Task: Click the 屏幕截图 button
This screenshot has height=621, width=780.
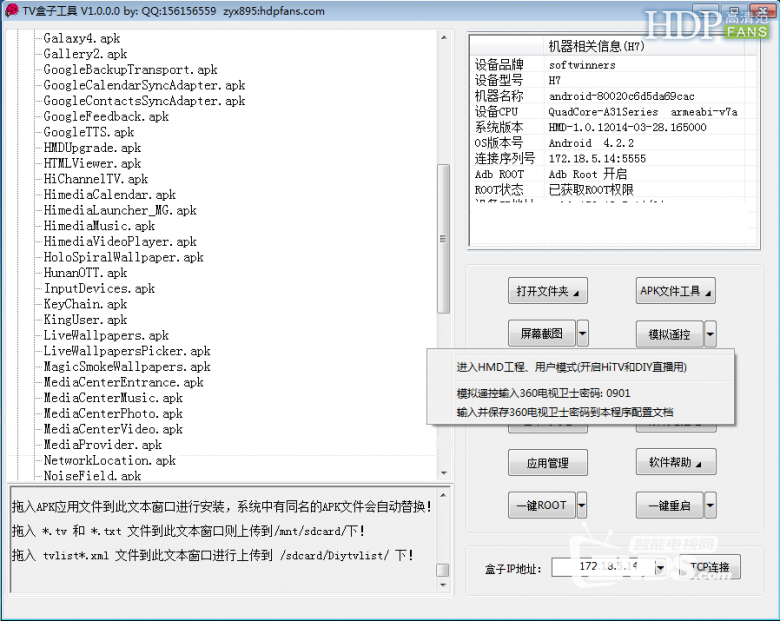Action: pyautogui.click(x=542, y=333)
